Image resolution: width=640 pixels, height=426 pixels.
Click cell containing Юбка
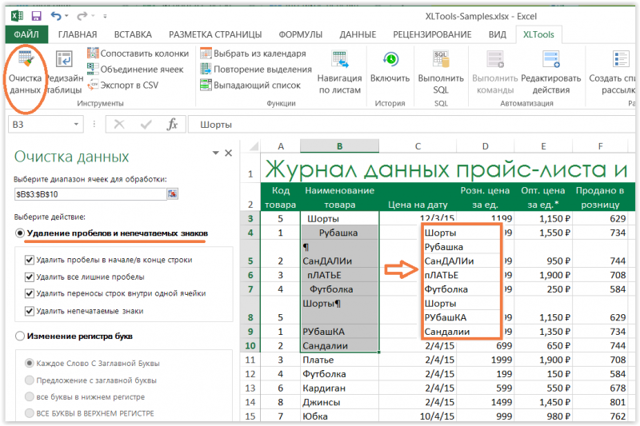[340, 416]
